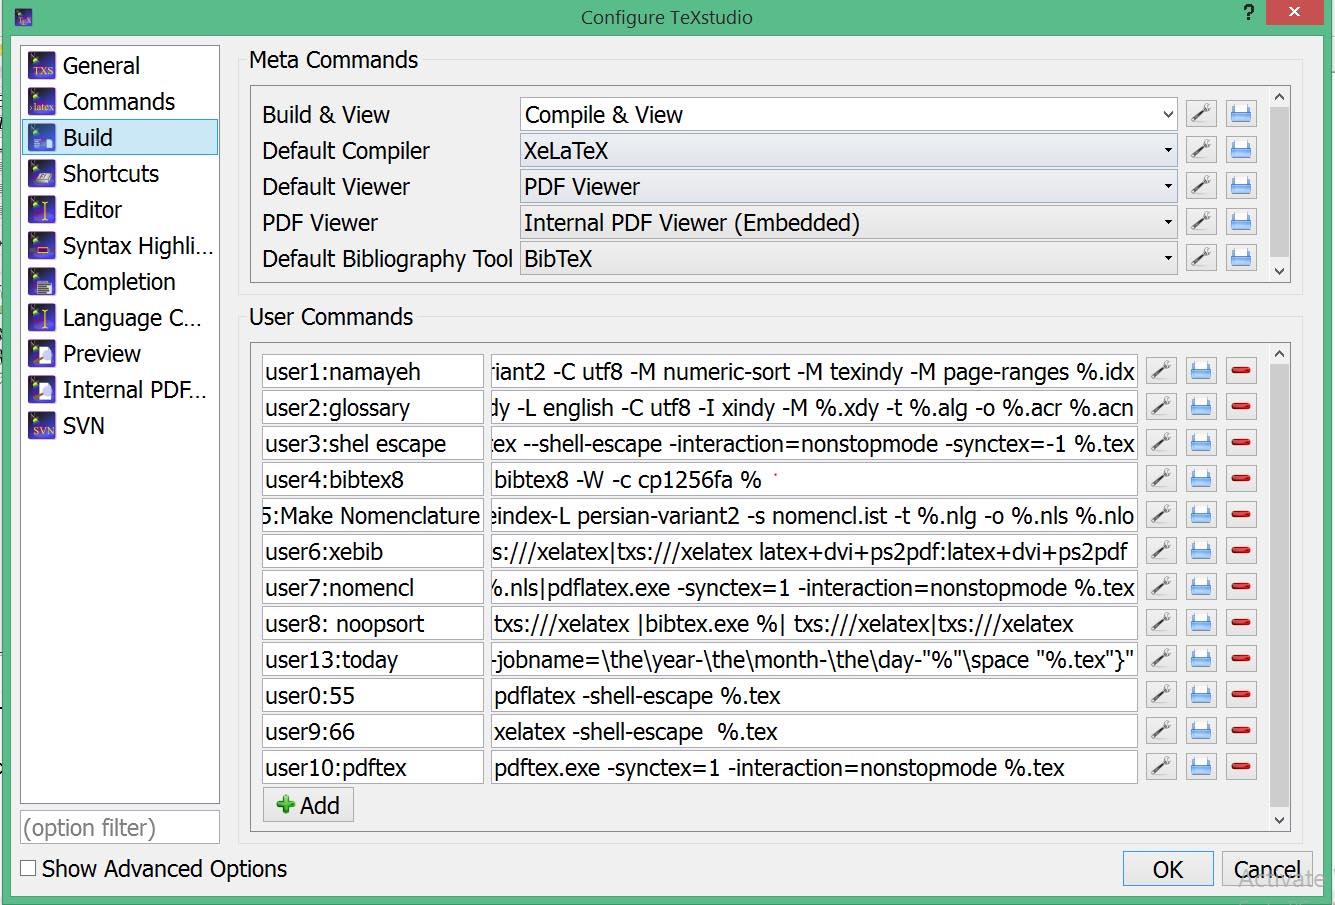Viewport: 1335px width, 905px height.
Task: Click save icon for user6:xebib command
Action: 1201,551
